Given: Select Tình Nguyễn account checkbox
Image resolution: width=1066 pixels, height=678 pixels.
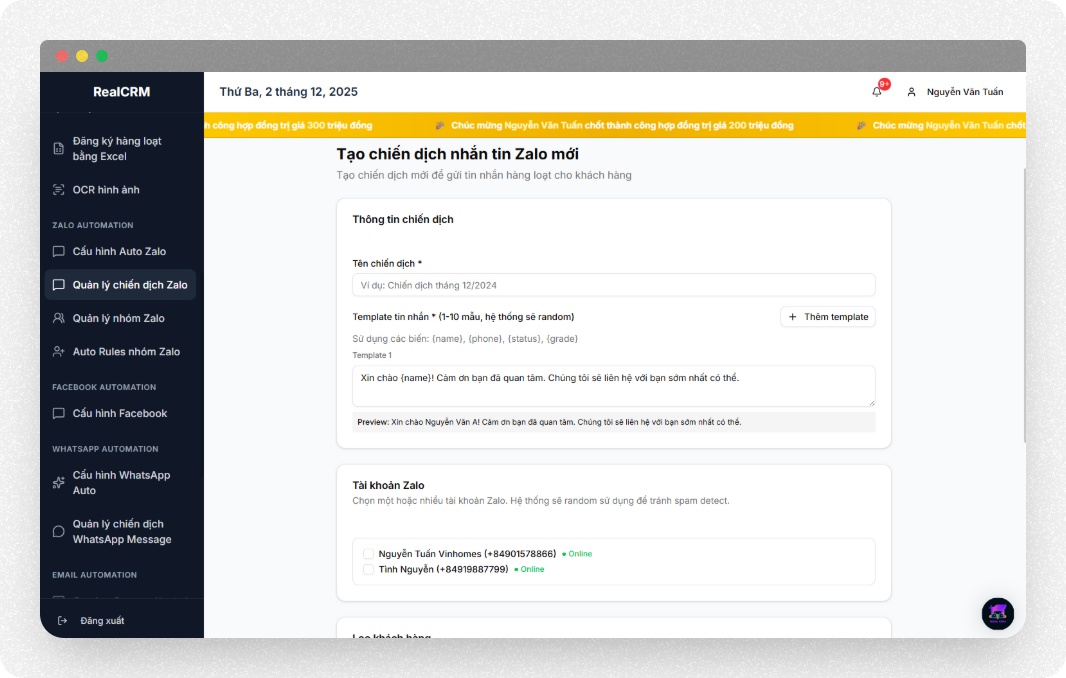Looking at the screenshot, I should pos(368,570).
